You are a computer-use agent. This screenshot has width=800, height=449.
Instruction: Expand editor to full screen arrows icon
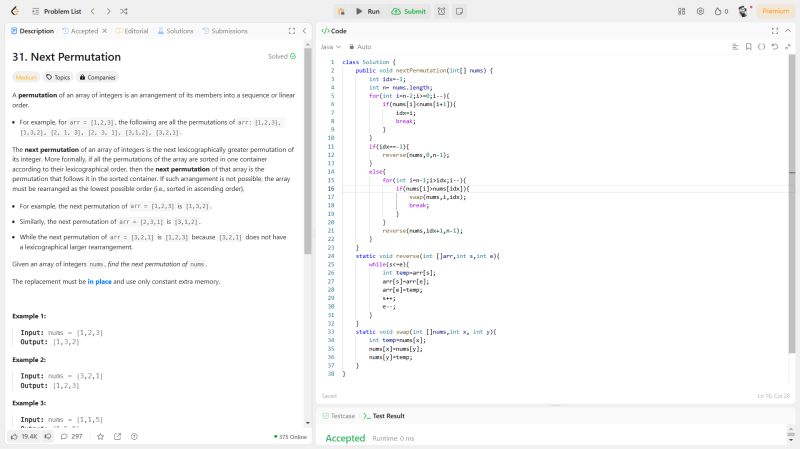tap(787, 47)
